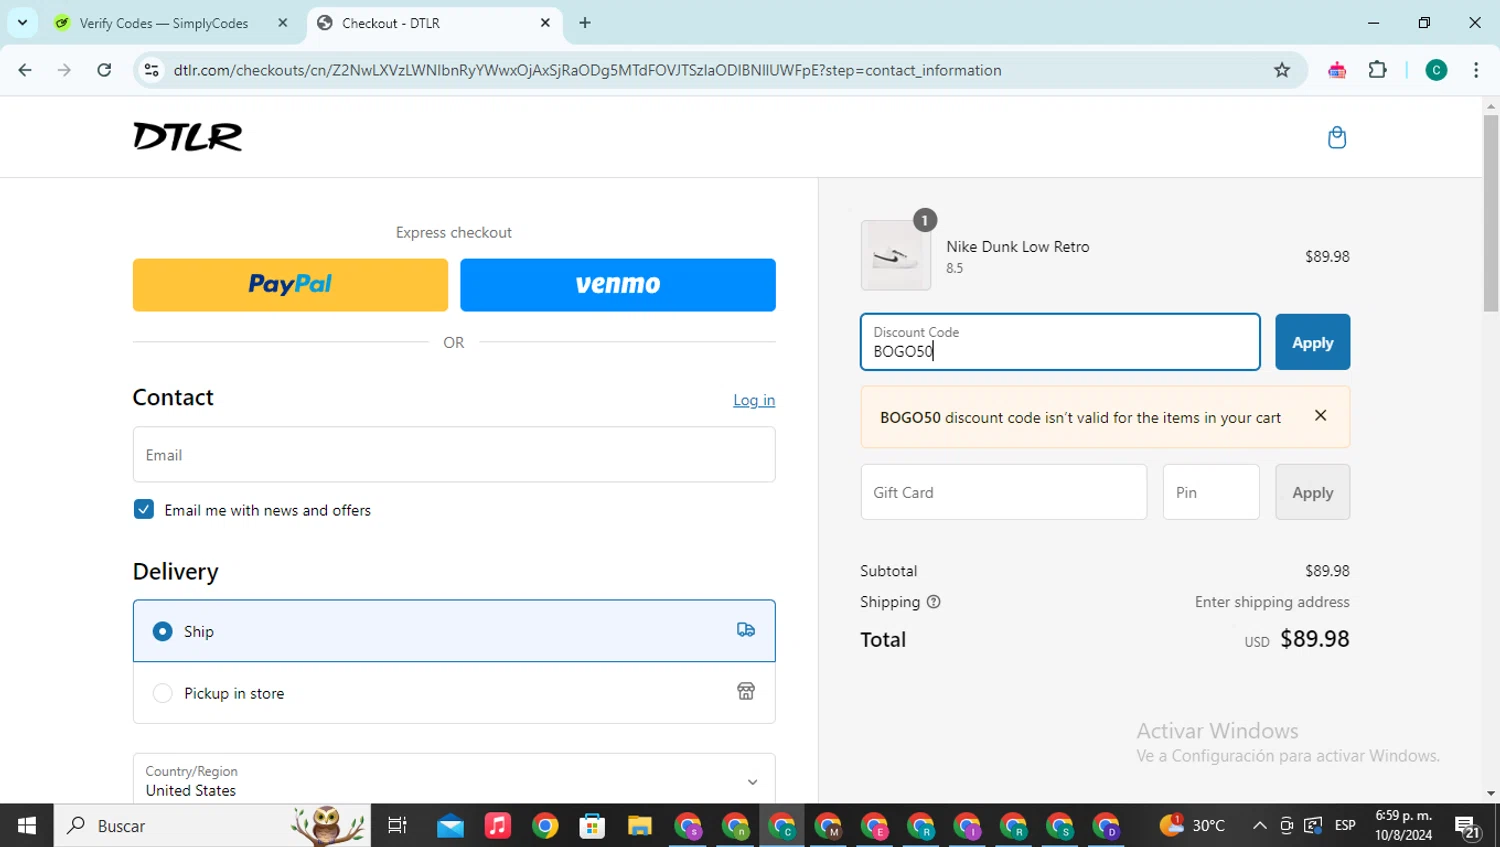Screen dimensions: 1500x847
Task: Apply the BOGO50 discount code
Action: click(1312, 342)
